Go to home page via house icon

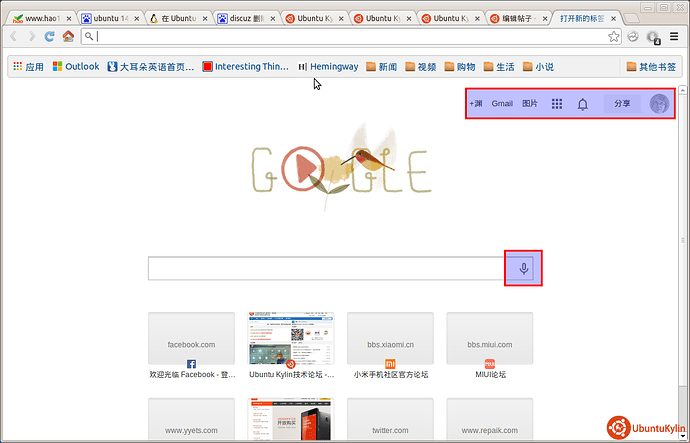click(x=68, y=36)
